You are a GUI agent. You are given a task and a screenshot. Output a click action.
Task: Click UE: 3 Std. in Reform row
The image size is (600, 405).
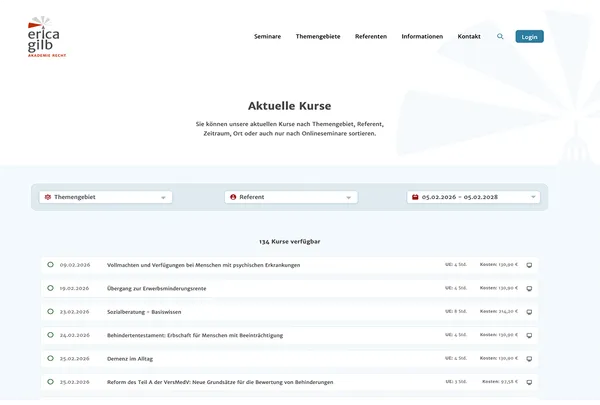point(456,382)
